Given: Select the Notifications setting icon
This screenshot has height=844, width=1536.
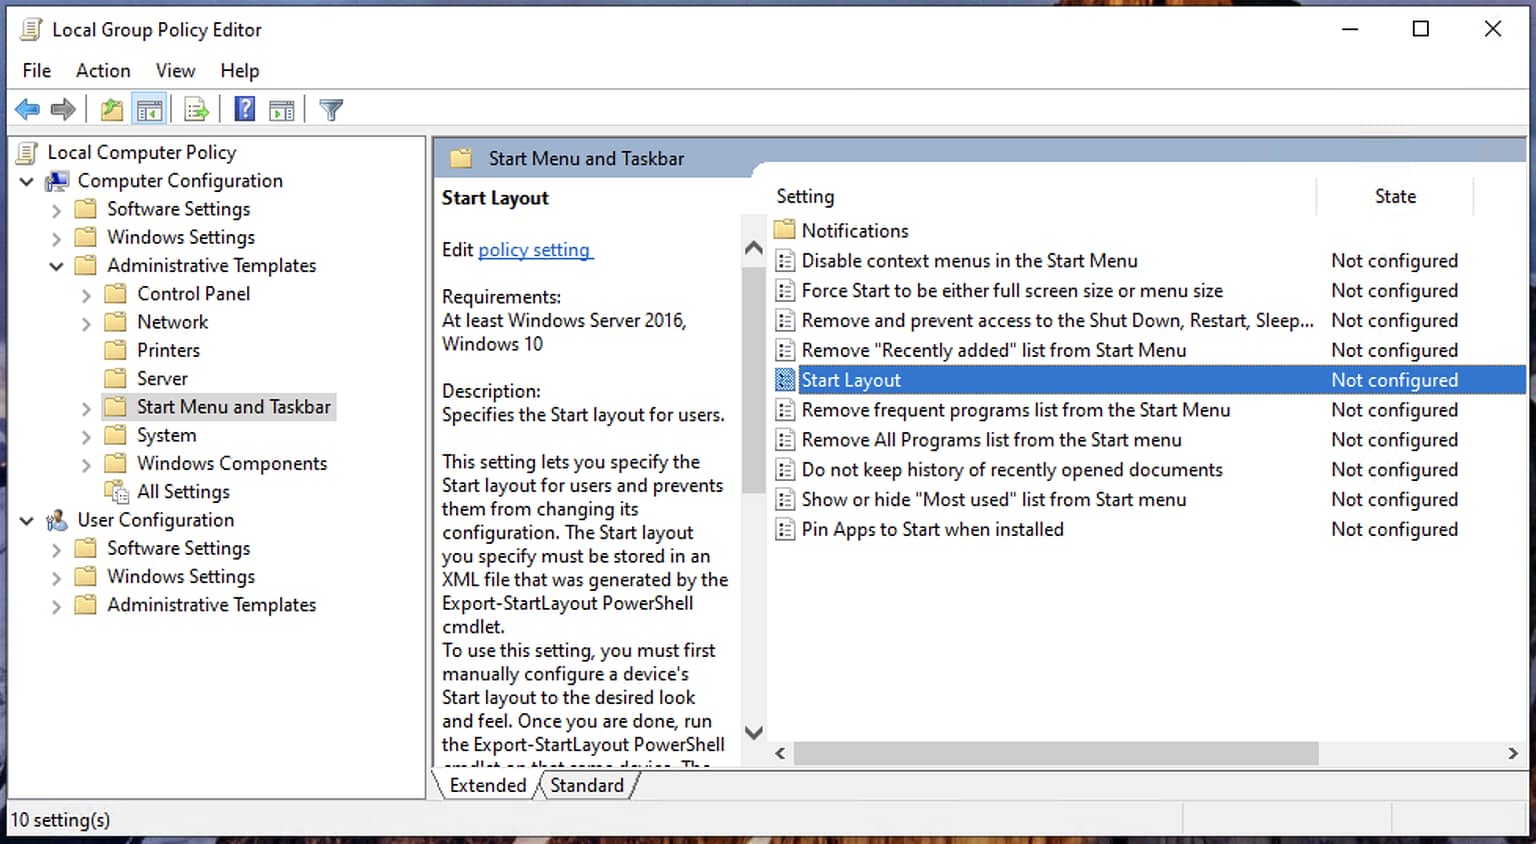Looking at the screenshot, I should 784,230.
